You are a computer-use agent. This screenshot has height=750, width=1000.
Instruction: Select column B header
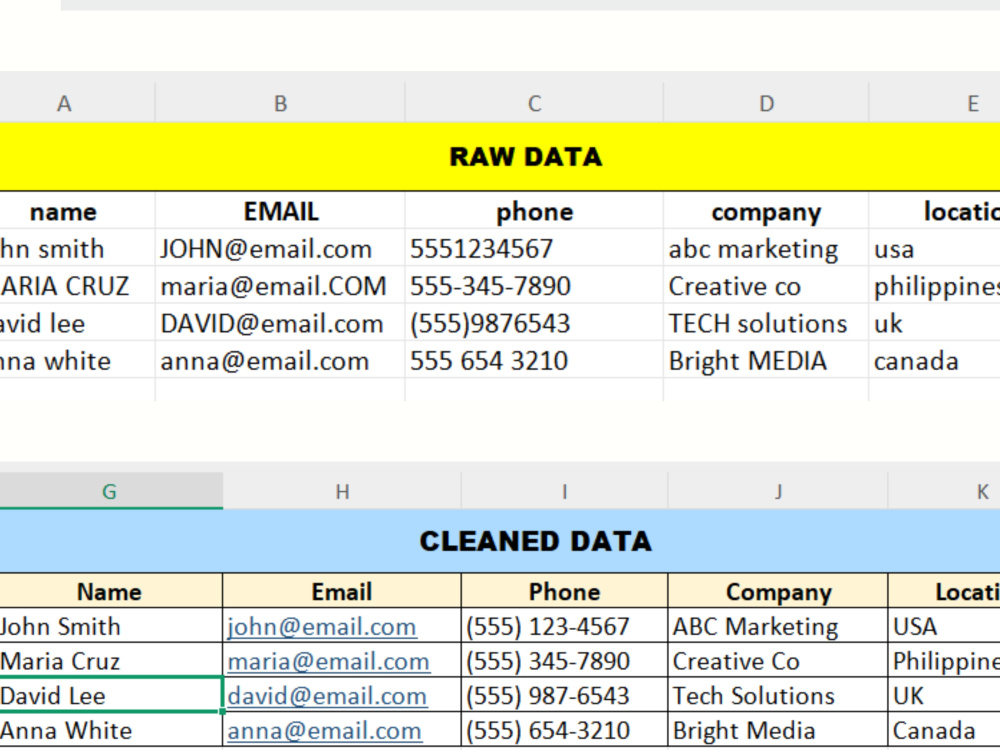[x=280, y=103]
